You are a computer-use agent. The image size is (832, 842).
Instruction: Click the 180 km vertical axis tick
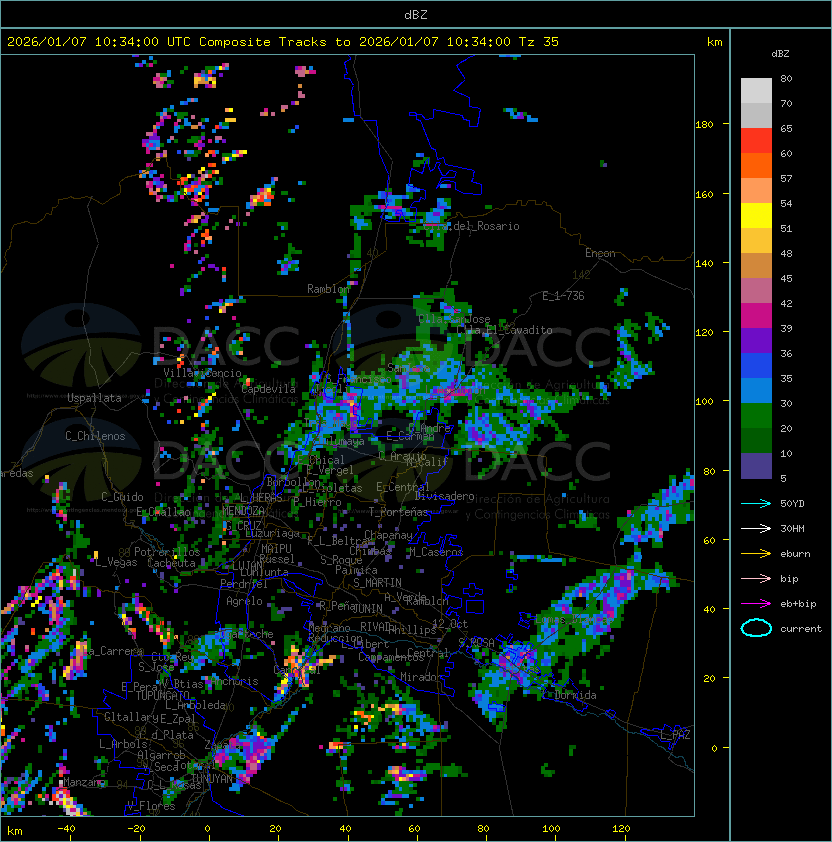click(x=703, y=124)
